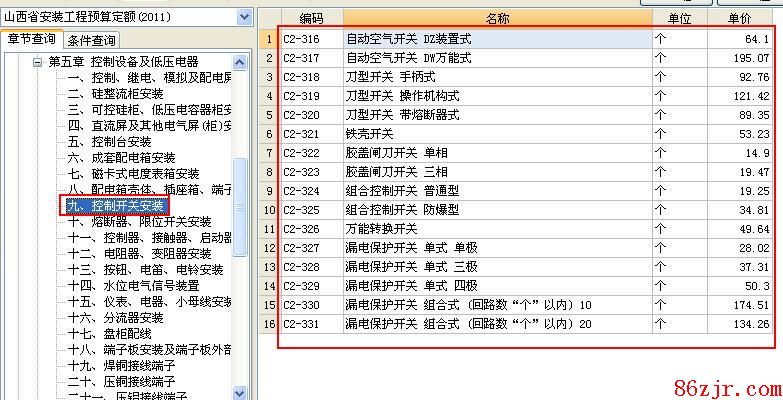Select the price cell 174.51 of C2-330
Viewport: 783px width, 400px height.
click(x=739, y=305)
